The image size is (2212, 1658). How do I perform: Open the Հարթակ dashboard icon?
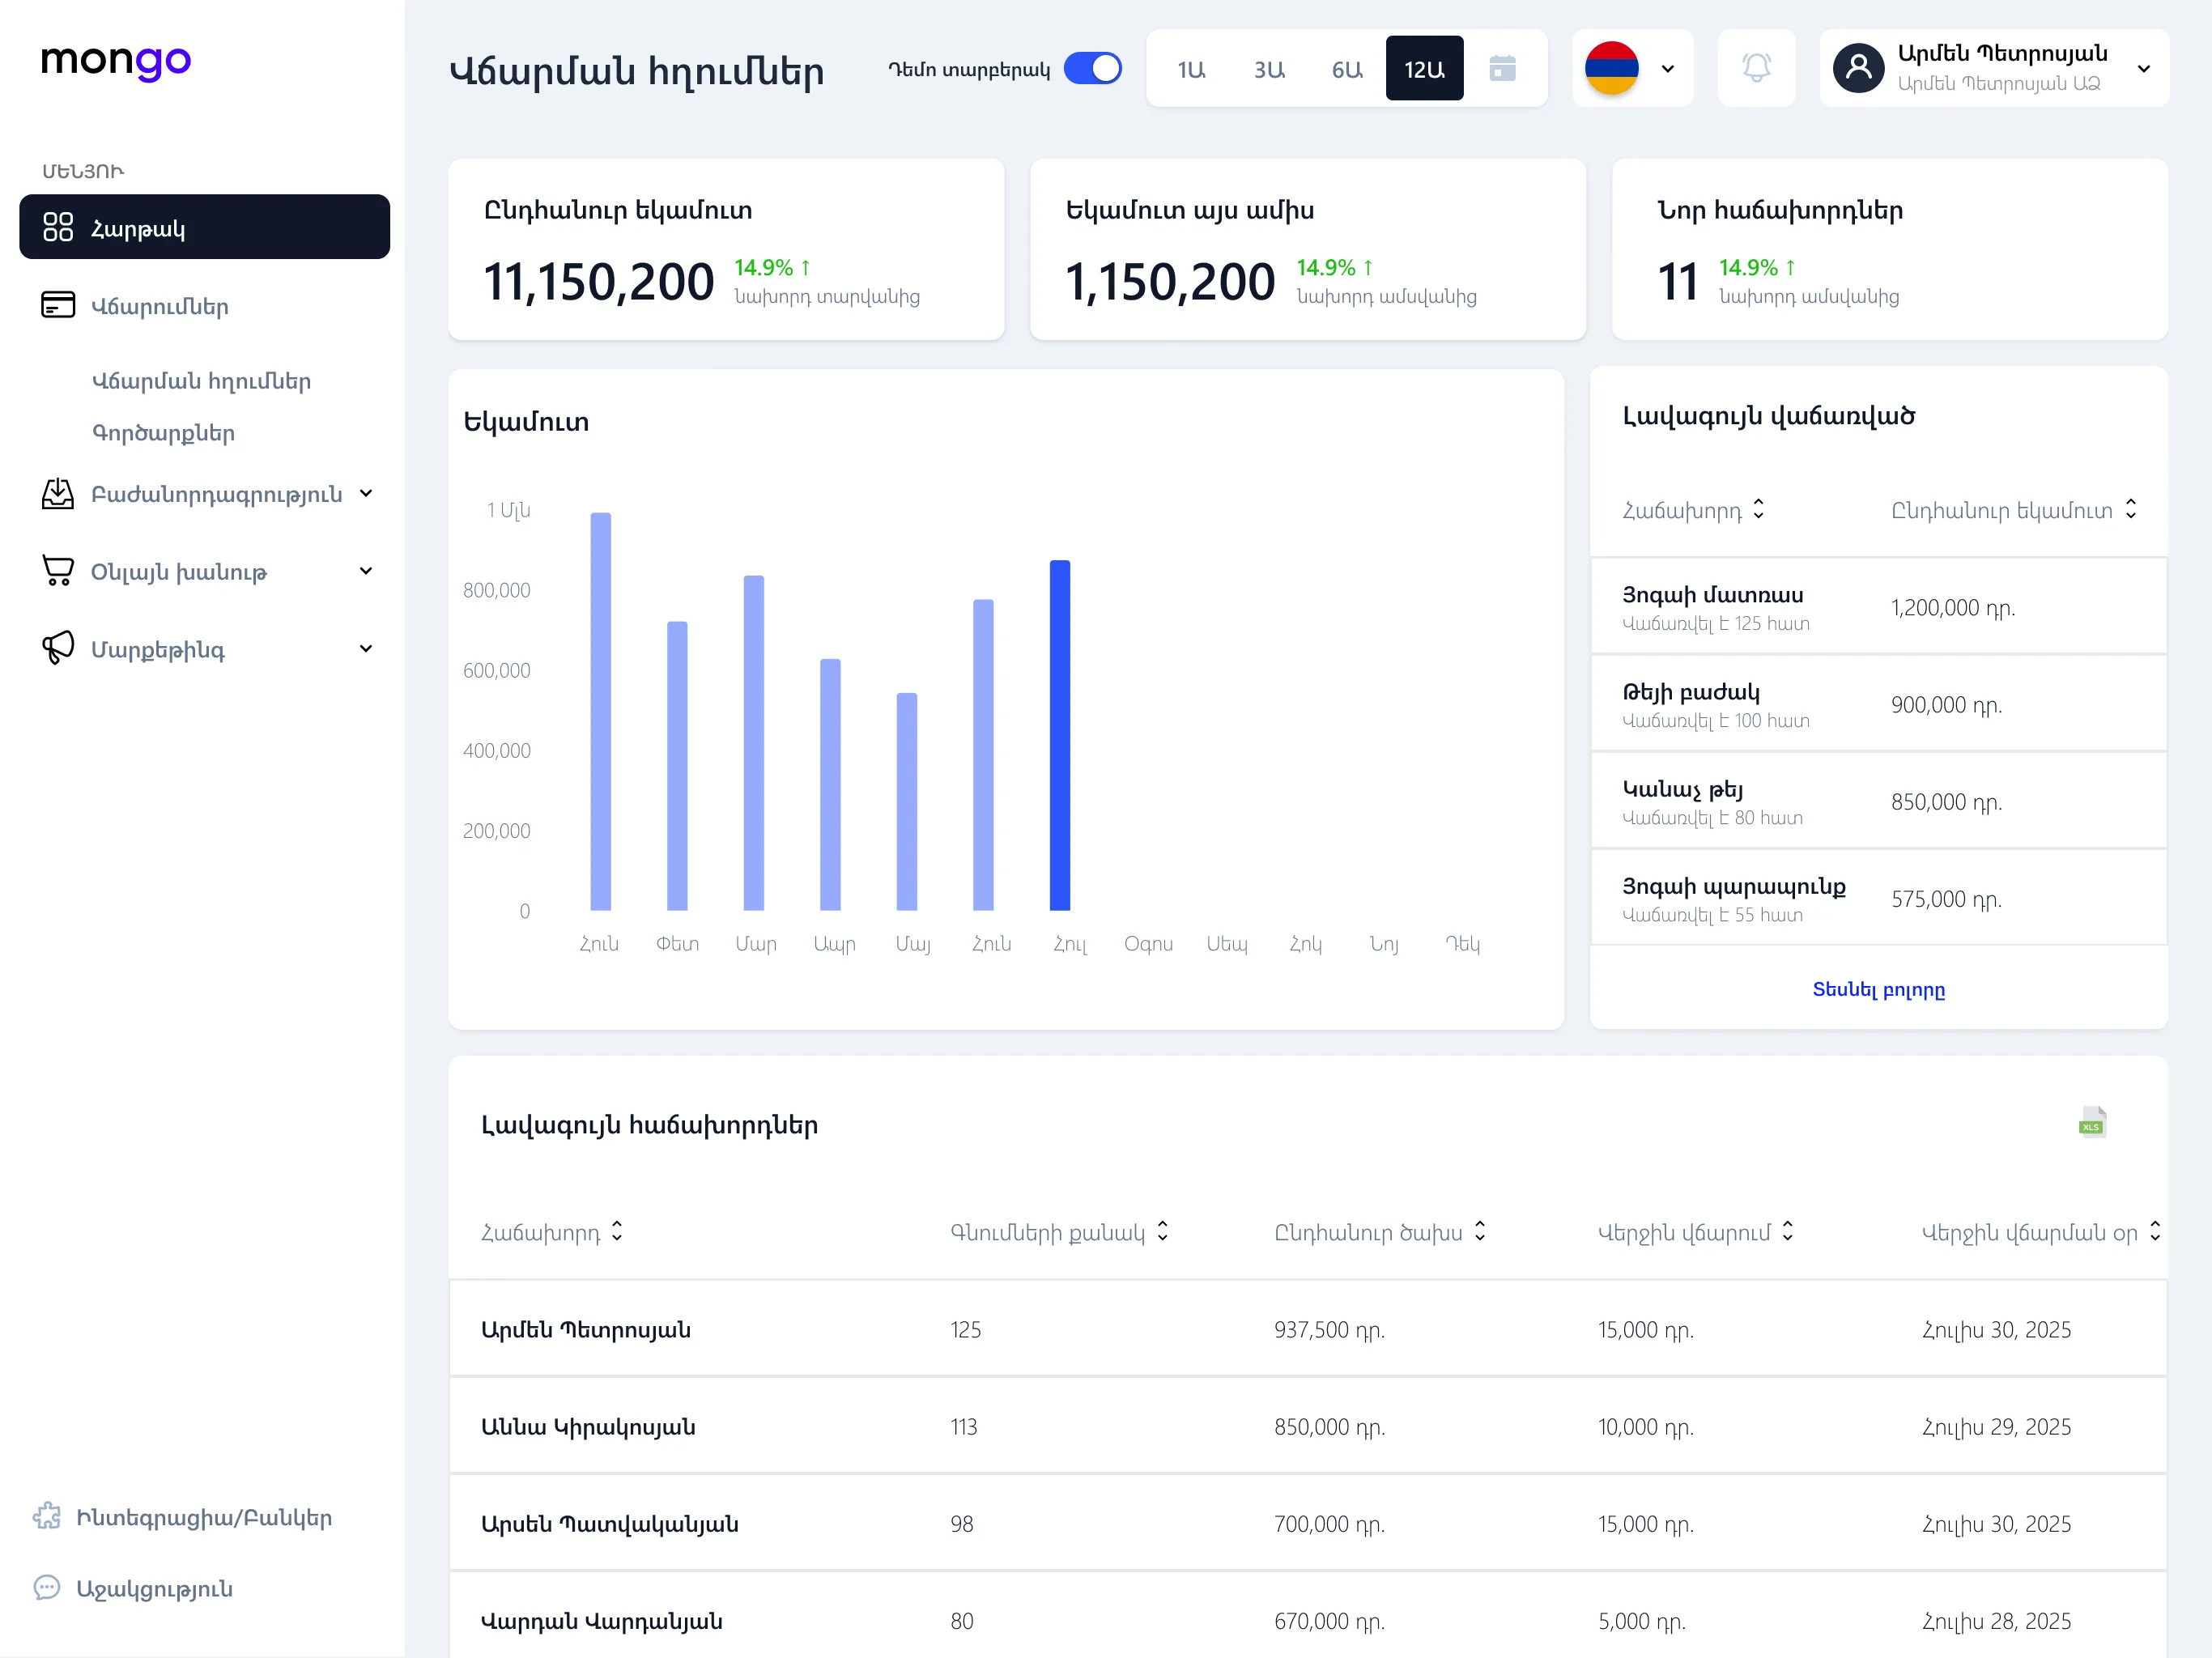58,227
